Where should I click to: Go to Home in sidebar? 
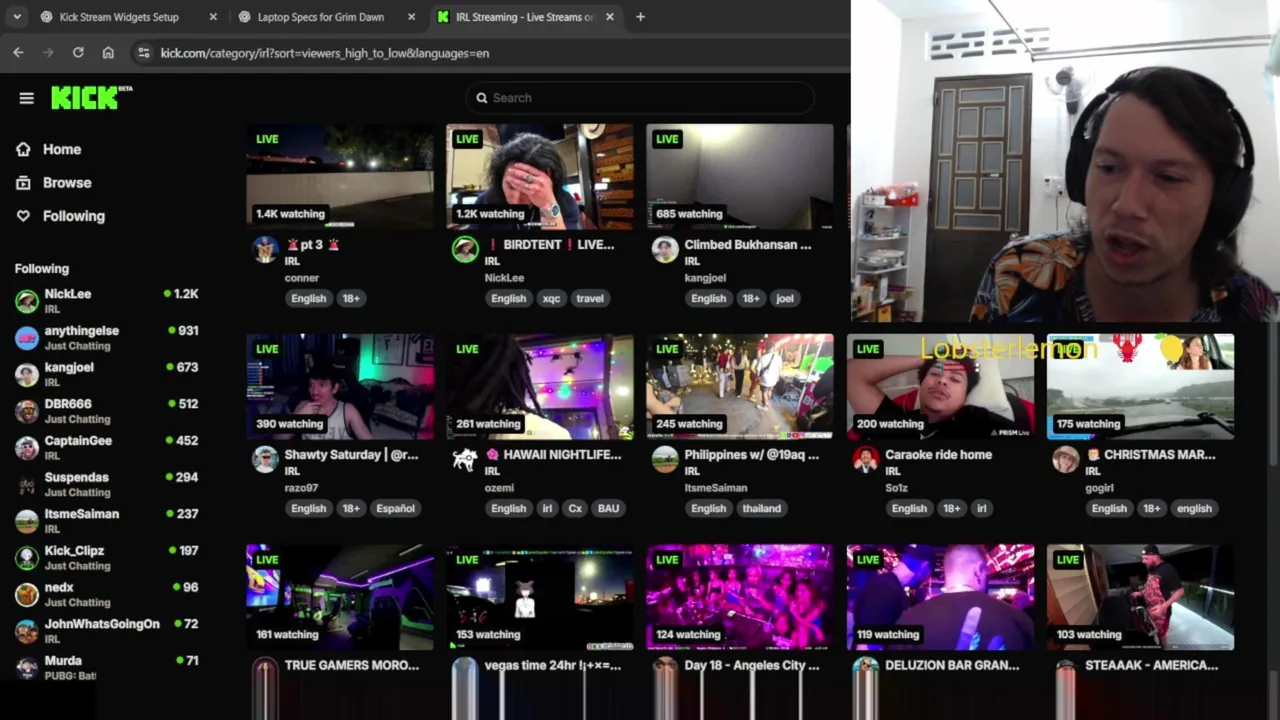tap(61, 149)
